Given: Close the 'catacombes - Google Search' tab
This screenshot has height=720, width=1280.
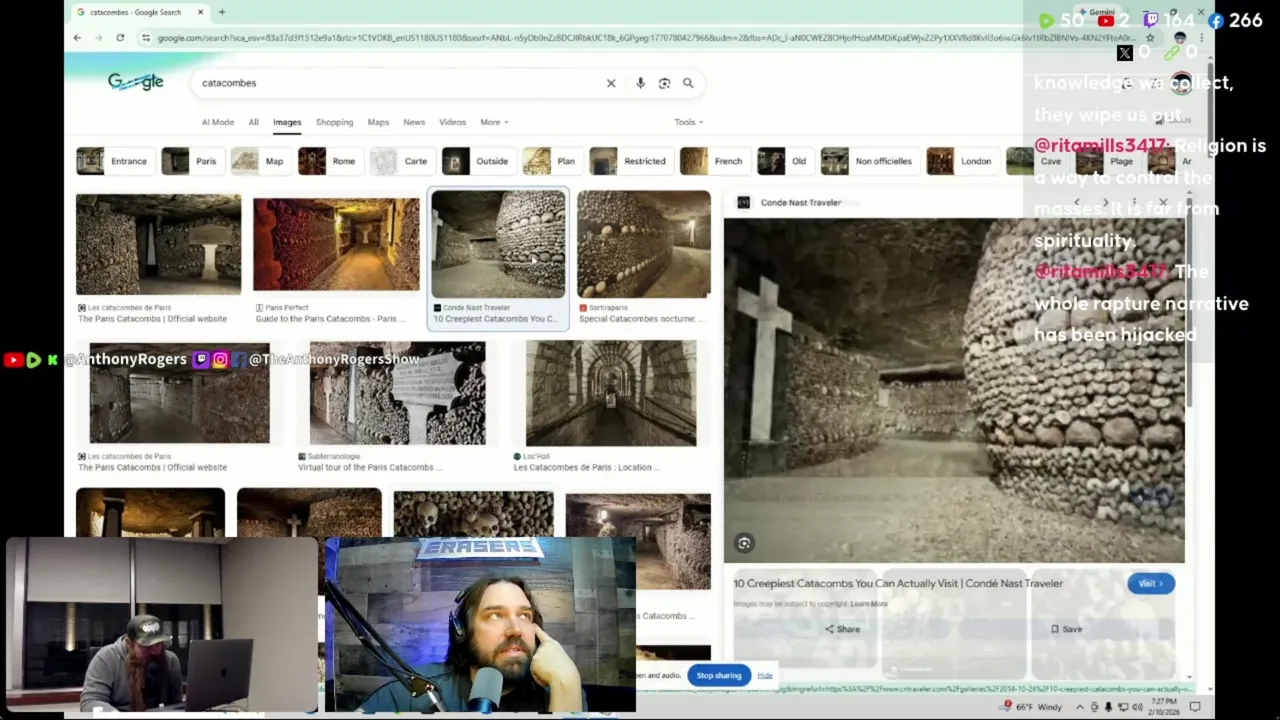Looking at the screenshot, I should point(200,12).
